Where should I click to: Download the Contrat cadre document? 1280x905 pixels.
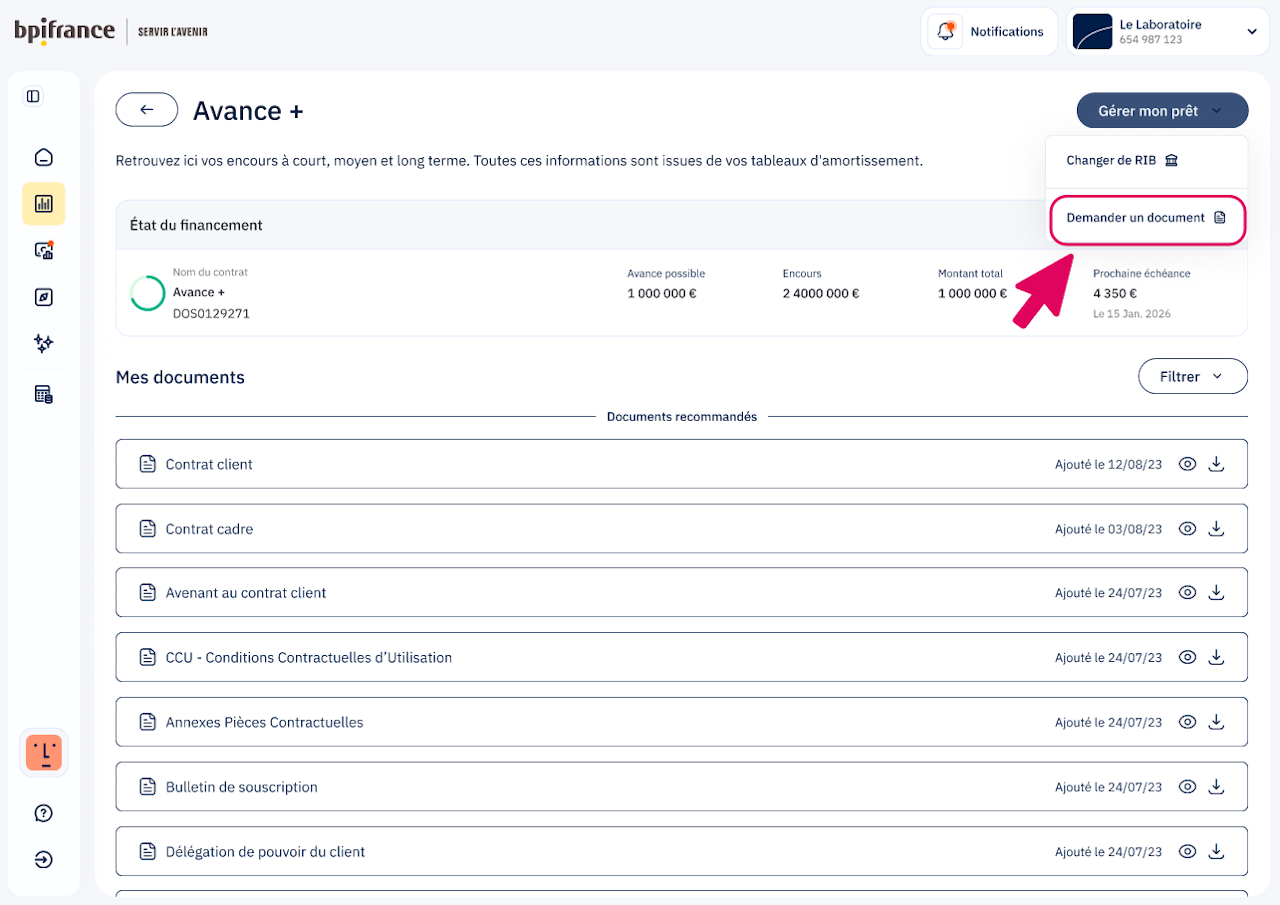1216,529
